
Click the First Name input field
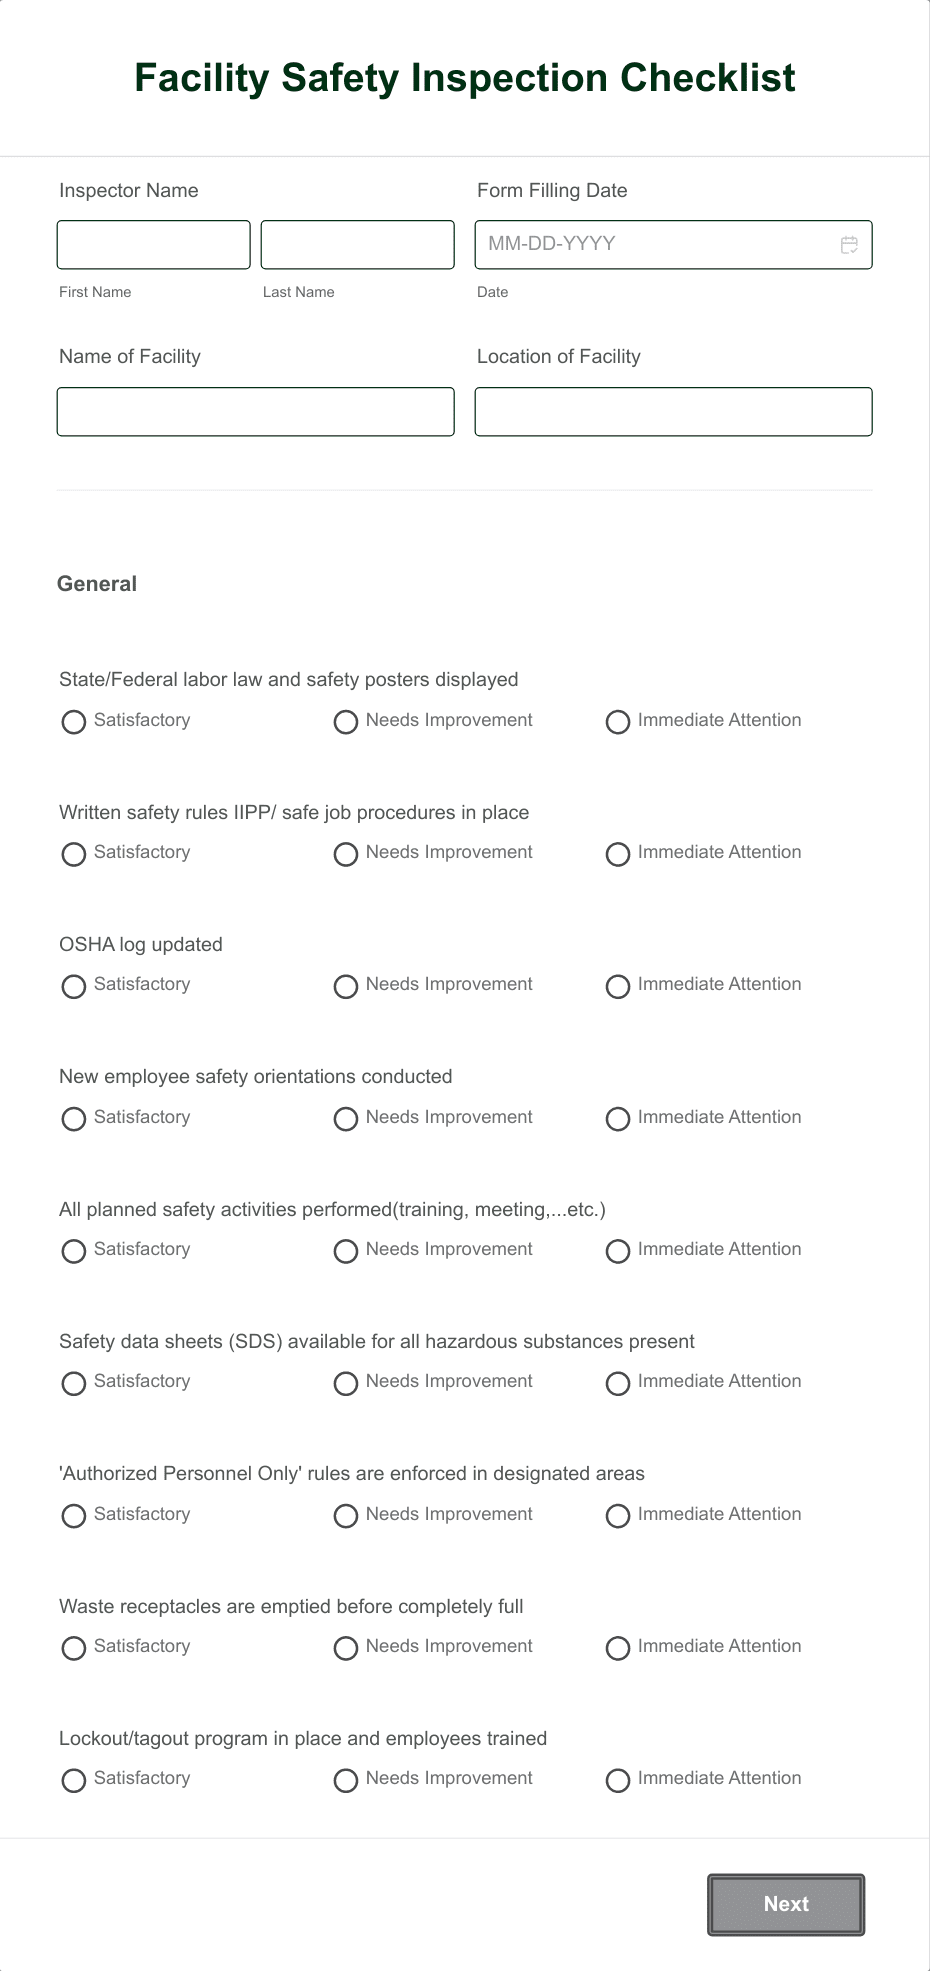153,244
